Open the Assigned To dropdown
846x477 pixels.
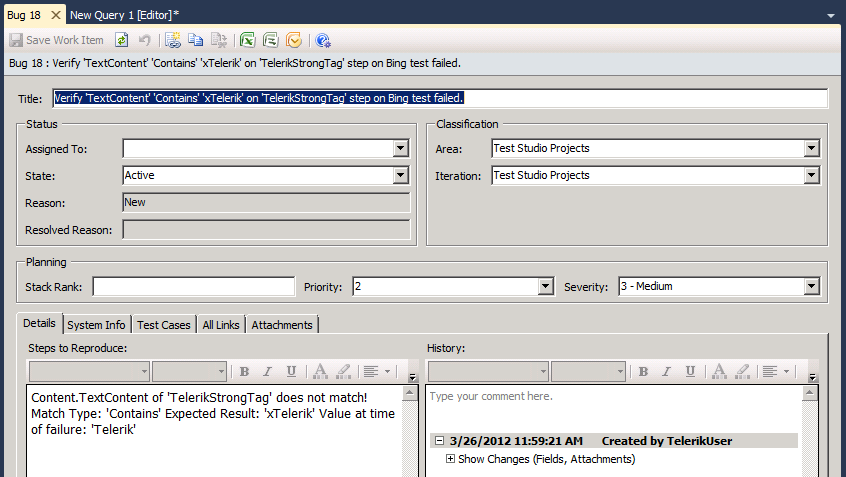(x=400, y=148)
